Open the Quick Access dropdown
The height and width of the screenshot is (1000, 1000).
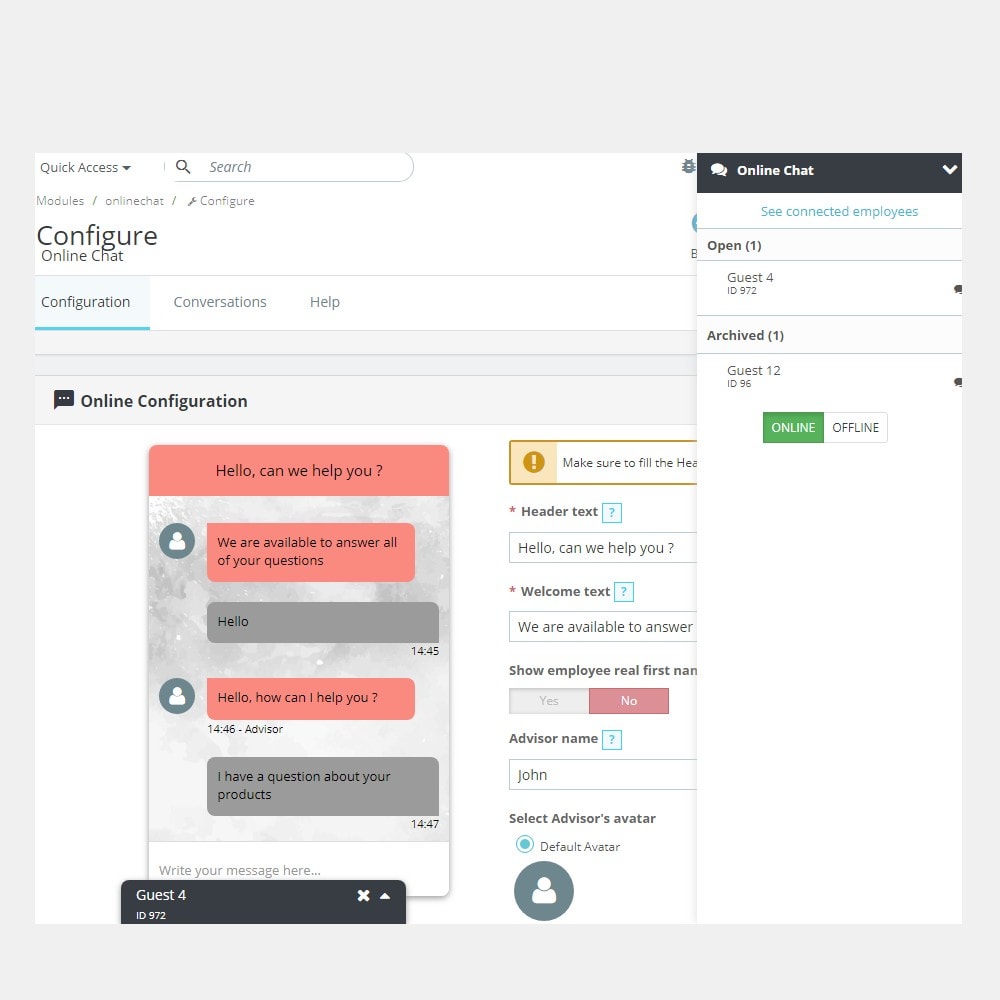85,168
